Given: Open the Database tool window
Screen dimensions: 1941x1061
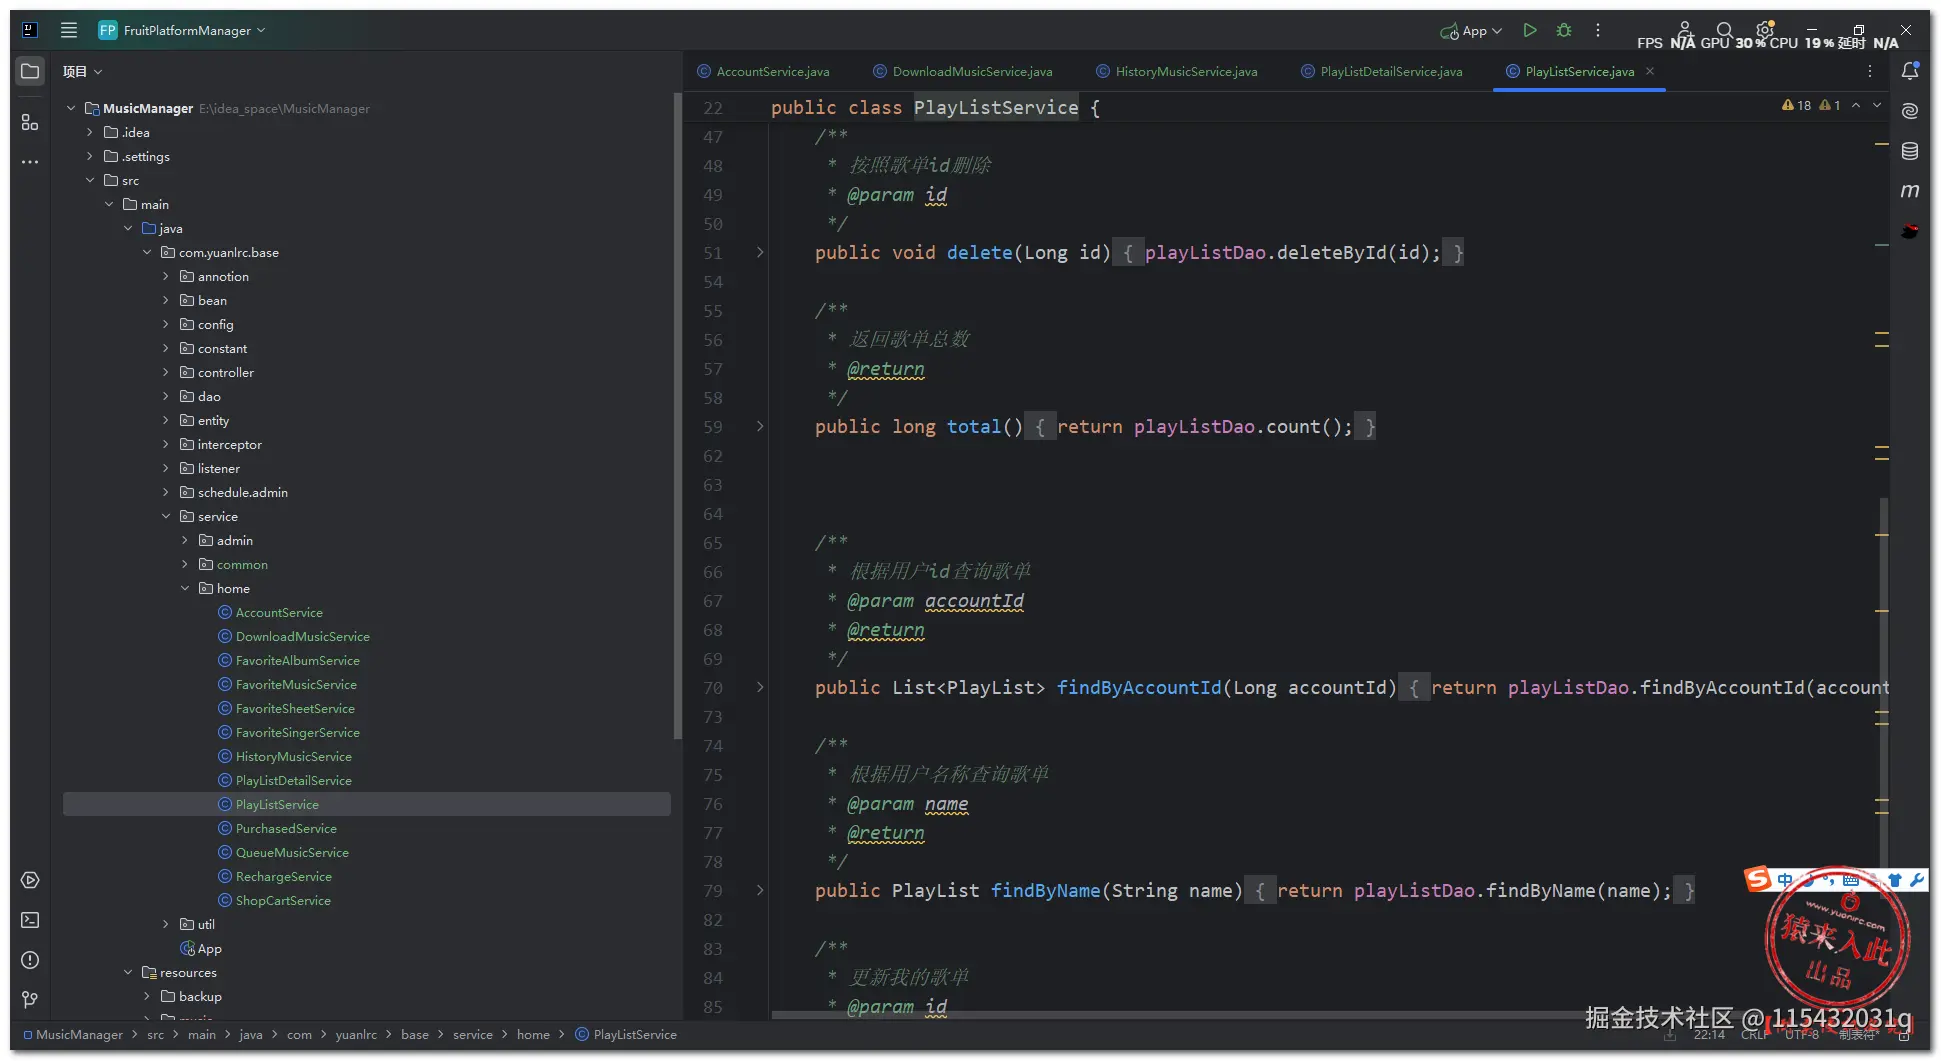Looking at the screenshot, I should point(1910,151).
